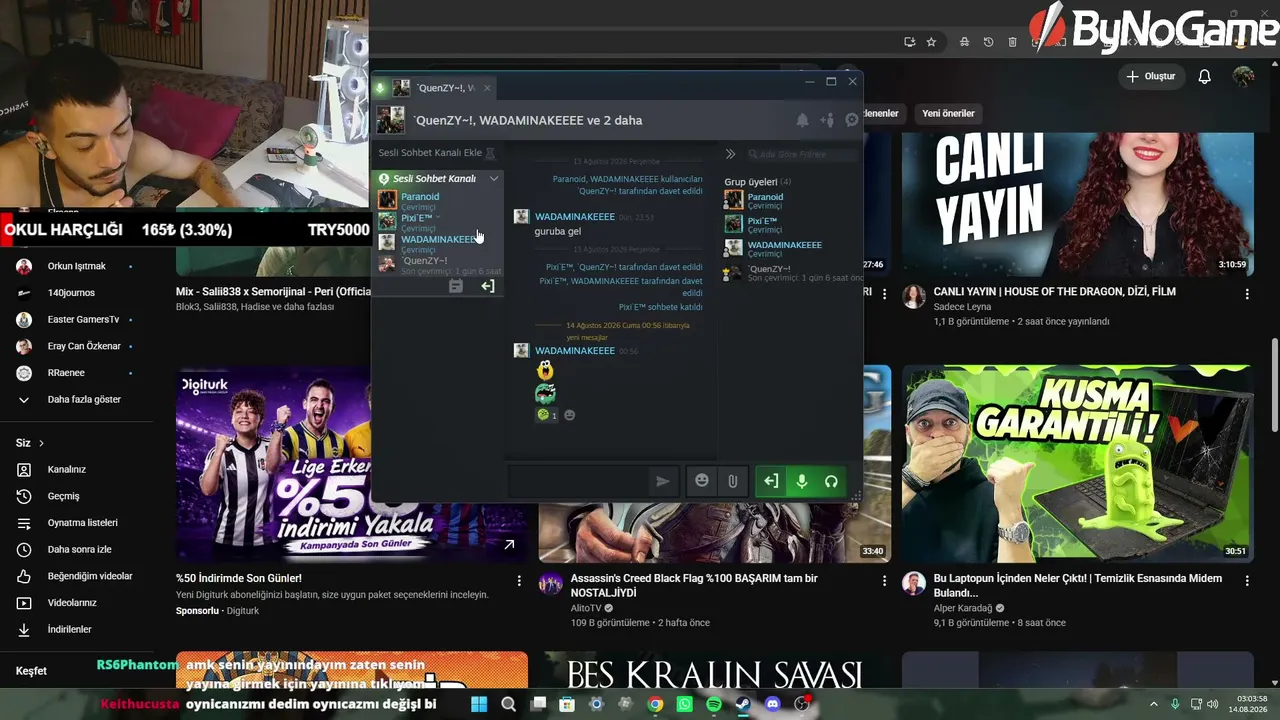1280x720 pixels.
Task: Open RRaenee channel subscription
Action: click(68, 373)
